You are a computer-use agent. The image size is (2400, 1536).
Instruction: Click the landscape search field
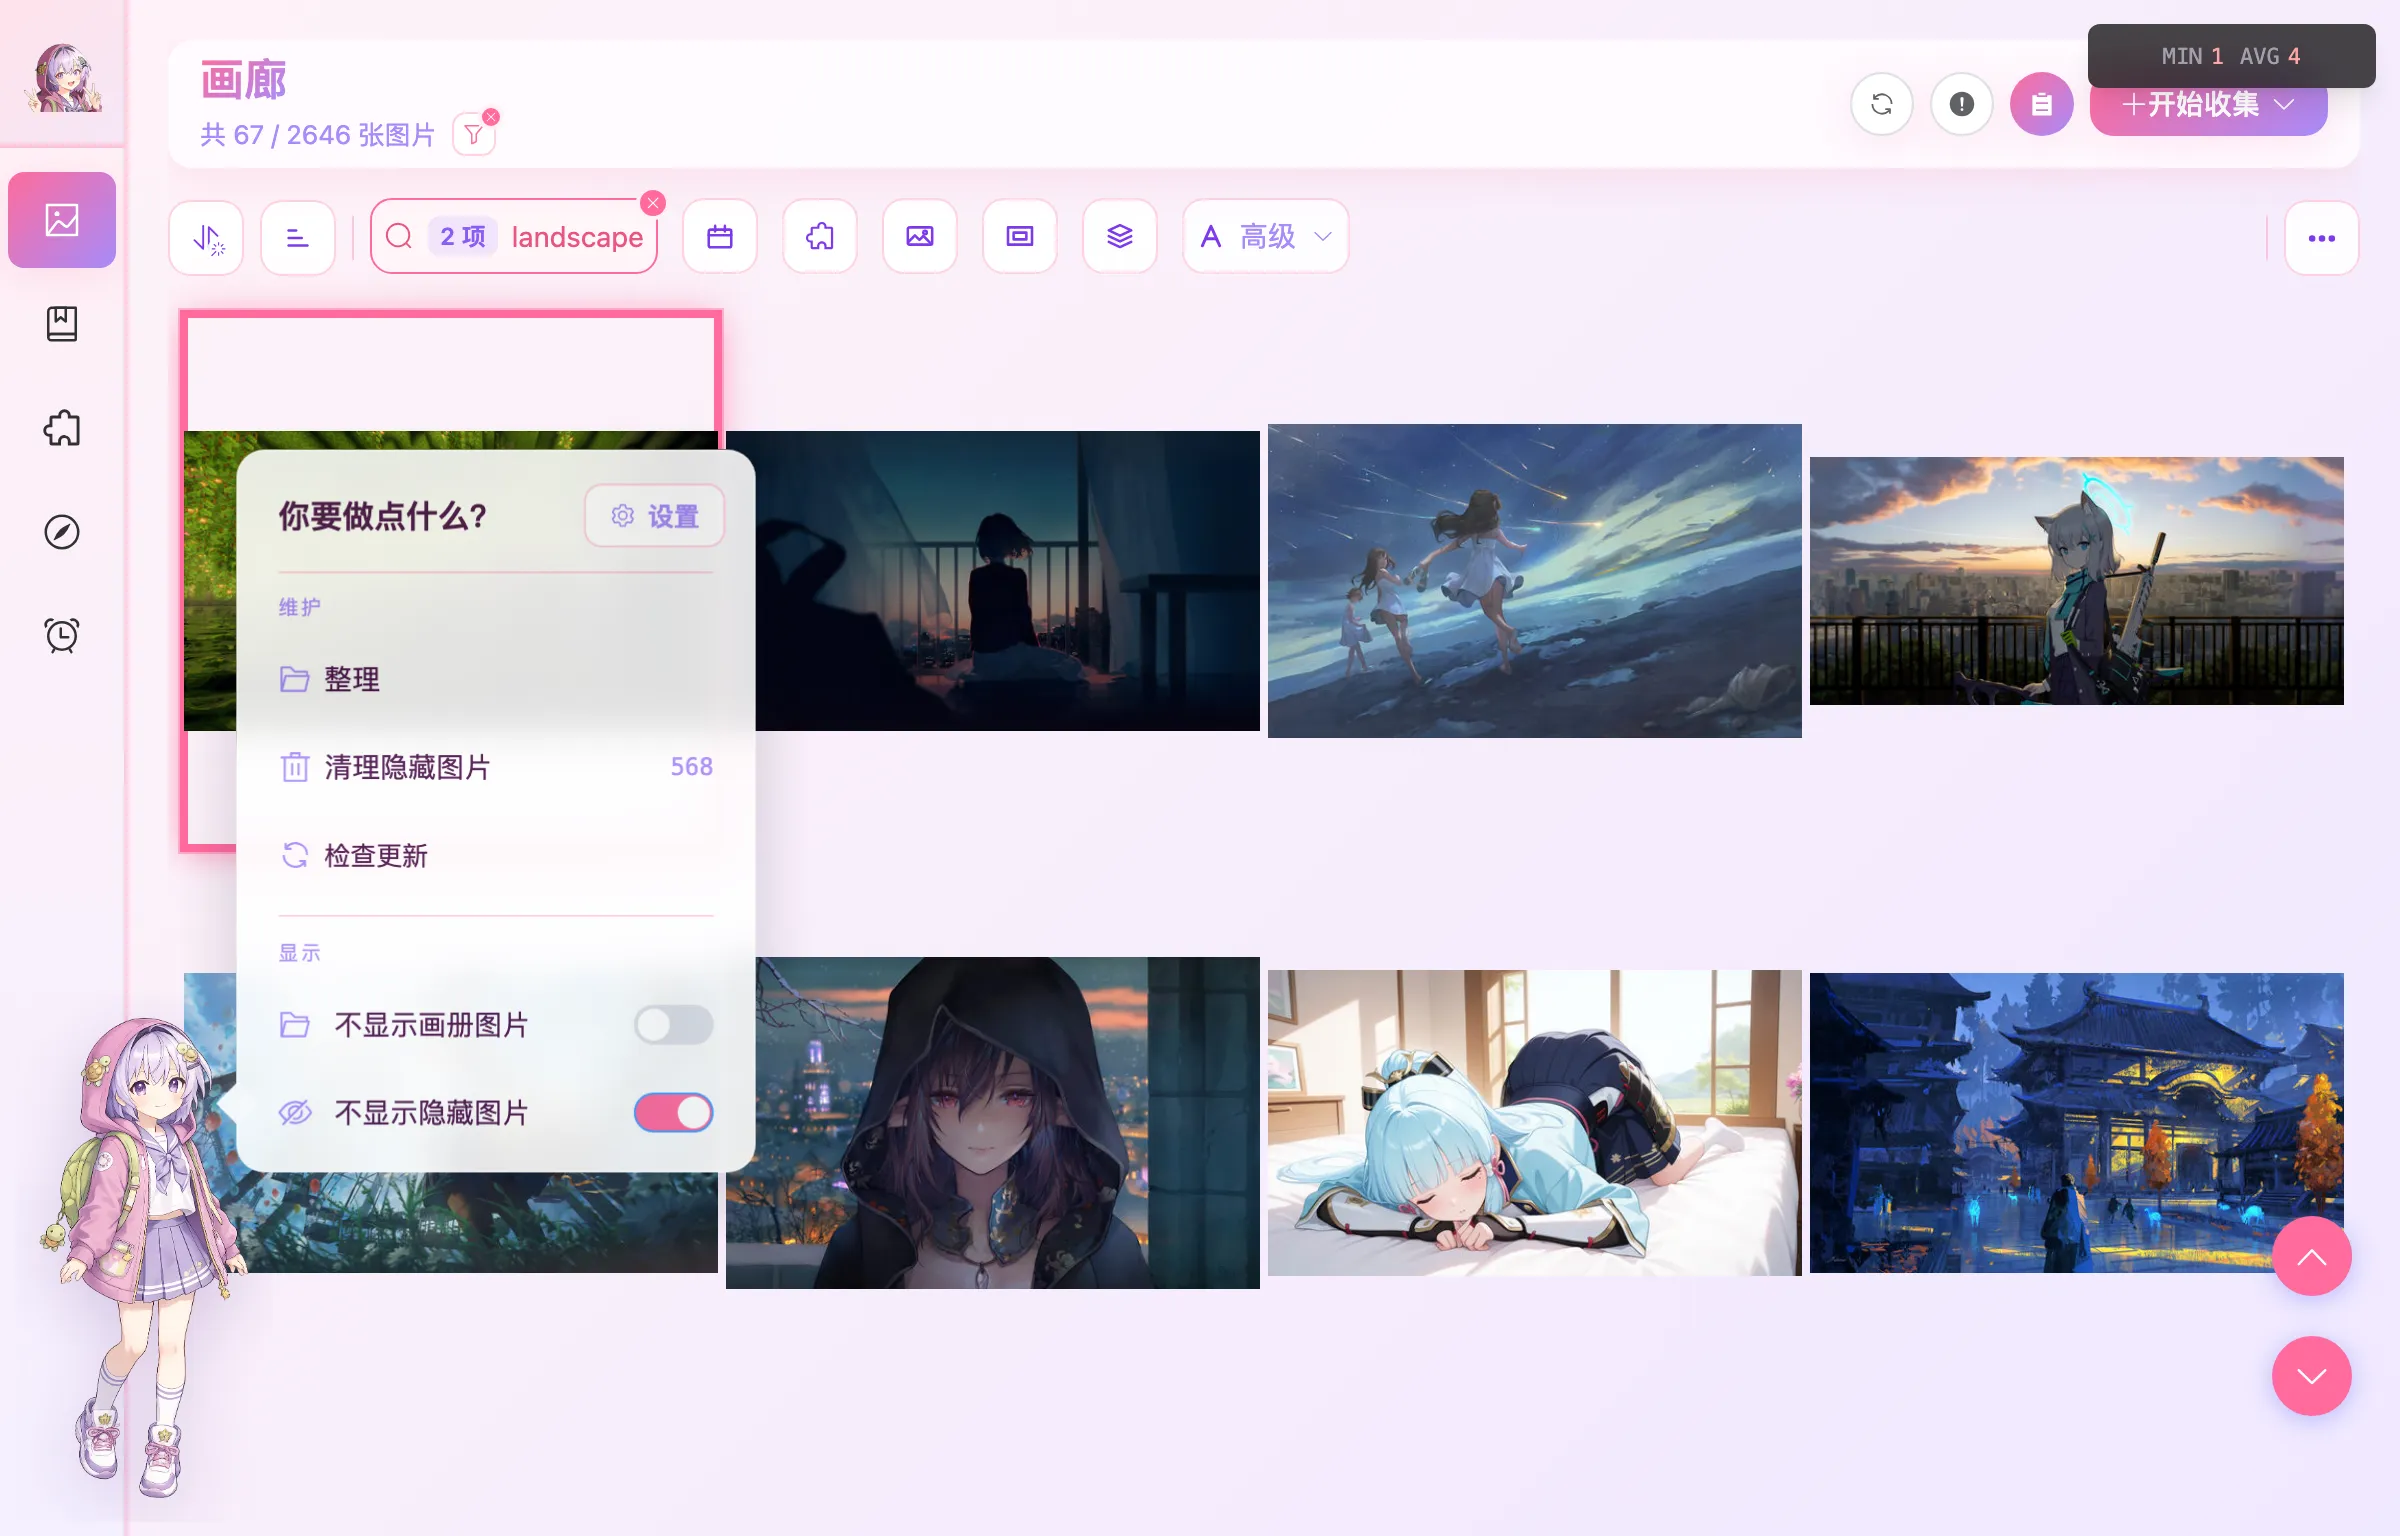point(514,237)
